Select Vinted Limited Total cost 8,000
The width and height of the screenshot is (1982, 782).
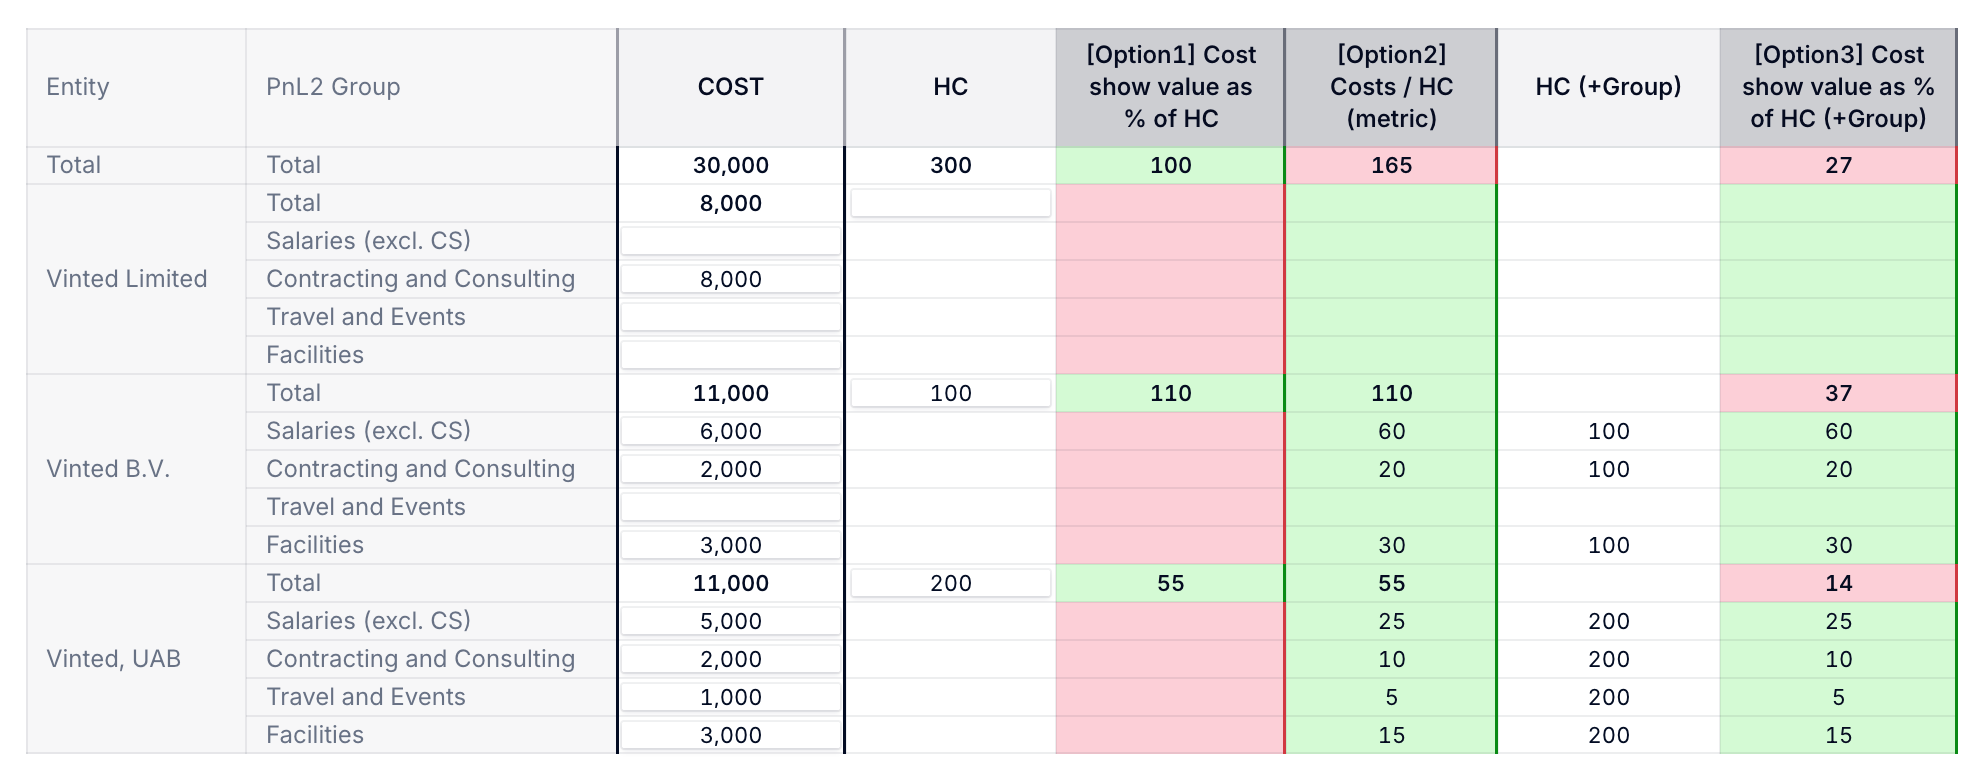(x=731, y=203)
